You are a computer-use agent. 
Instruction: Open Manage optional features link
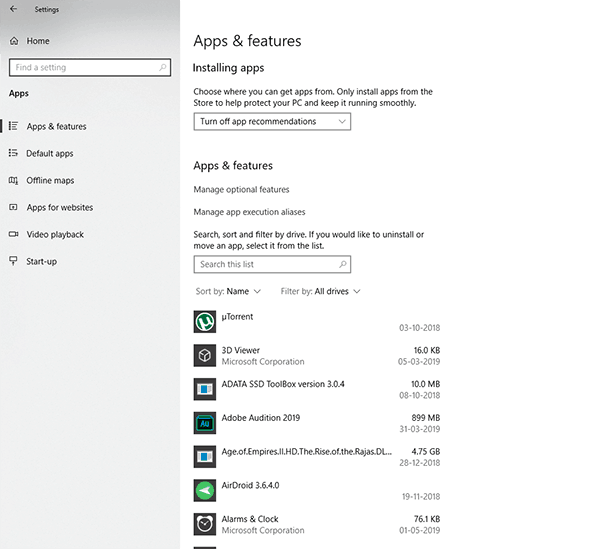[x=241, y=189]
